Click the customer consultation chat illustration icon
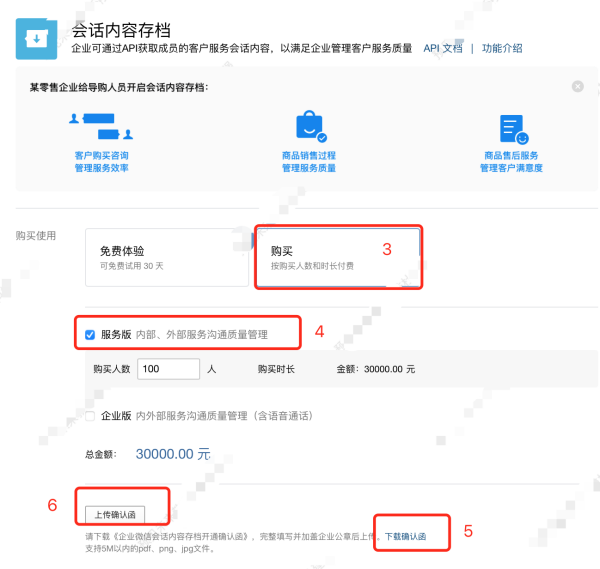The width and height of the screenshot is (600, 569). pos(101,127)
